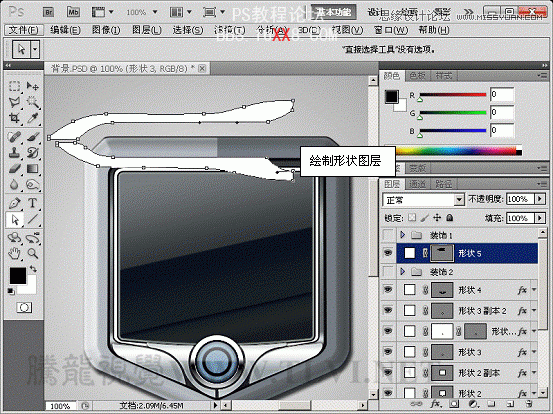Select the Line shape tool
The height and width of the screenshot is (414, 553).
[x=33, y=220]
